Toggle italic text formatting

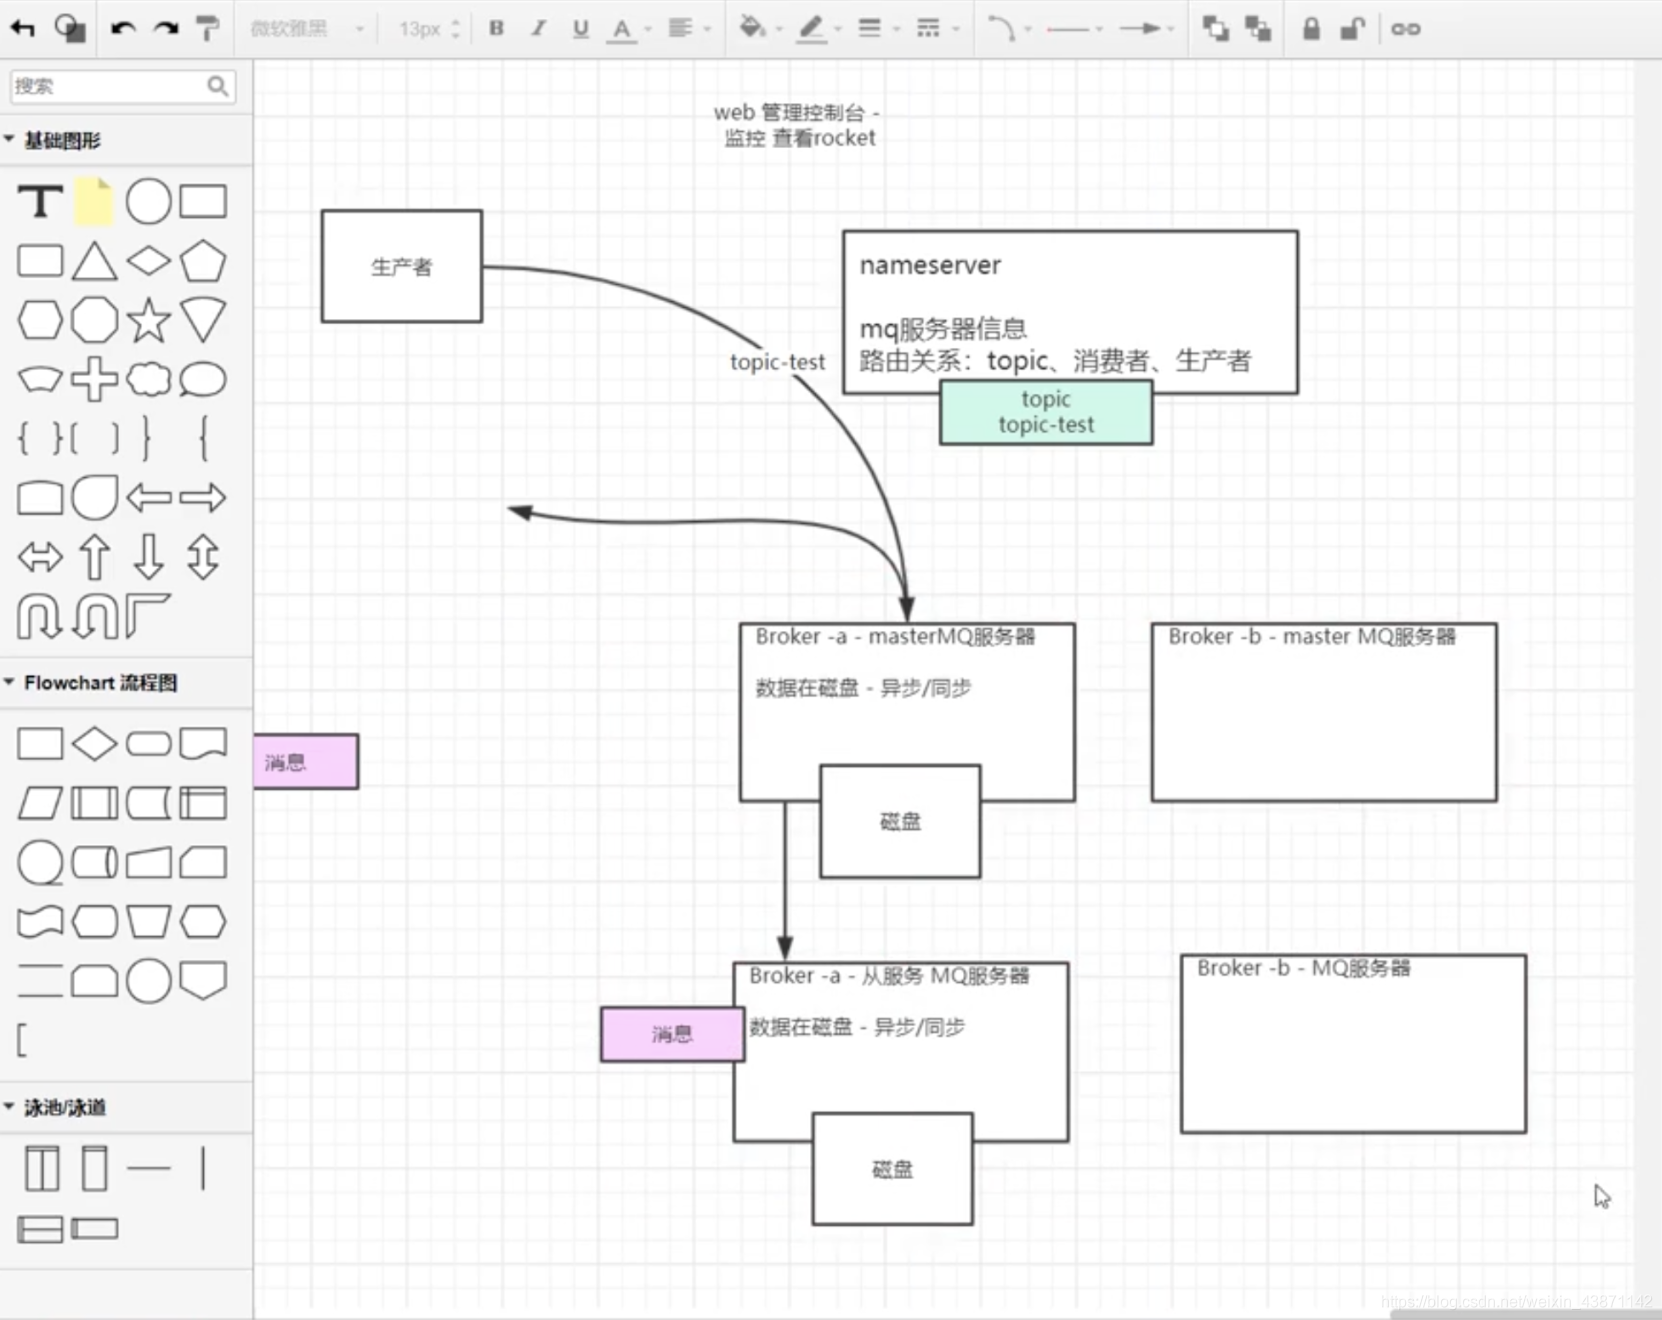(538, 28)
